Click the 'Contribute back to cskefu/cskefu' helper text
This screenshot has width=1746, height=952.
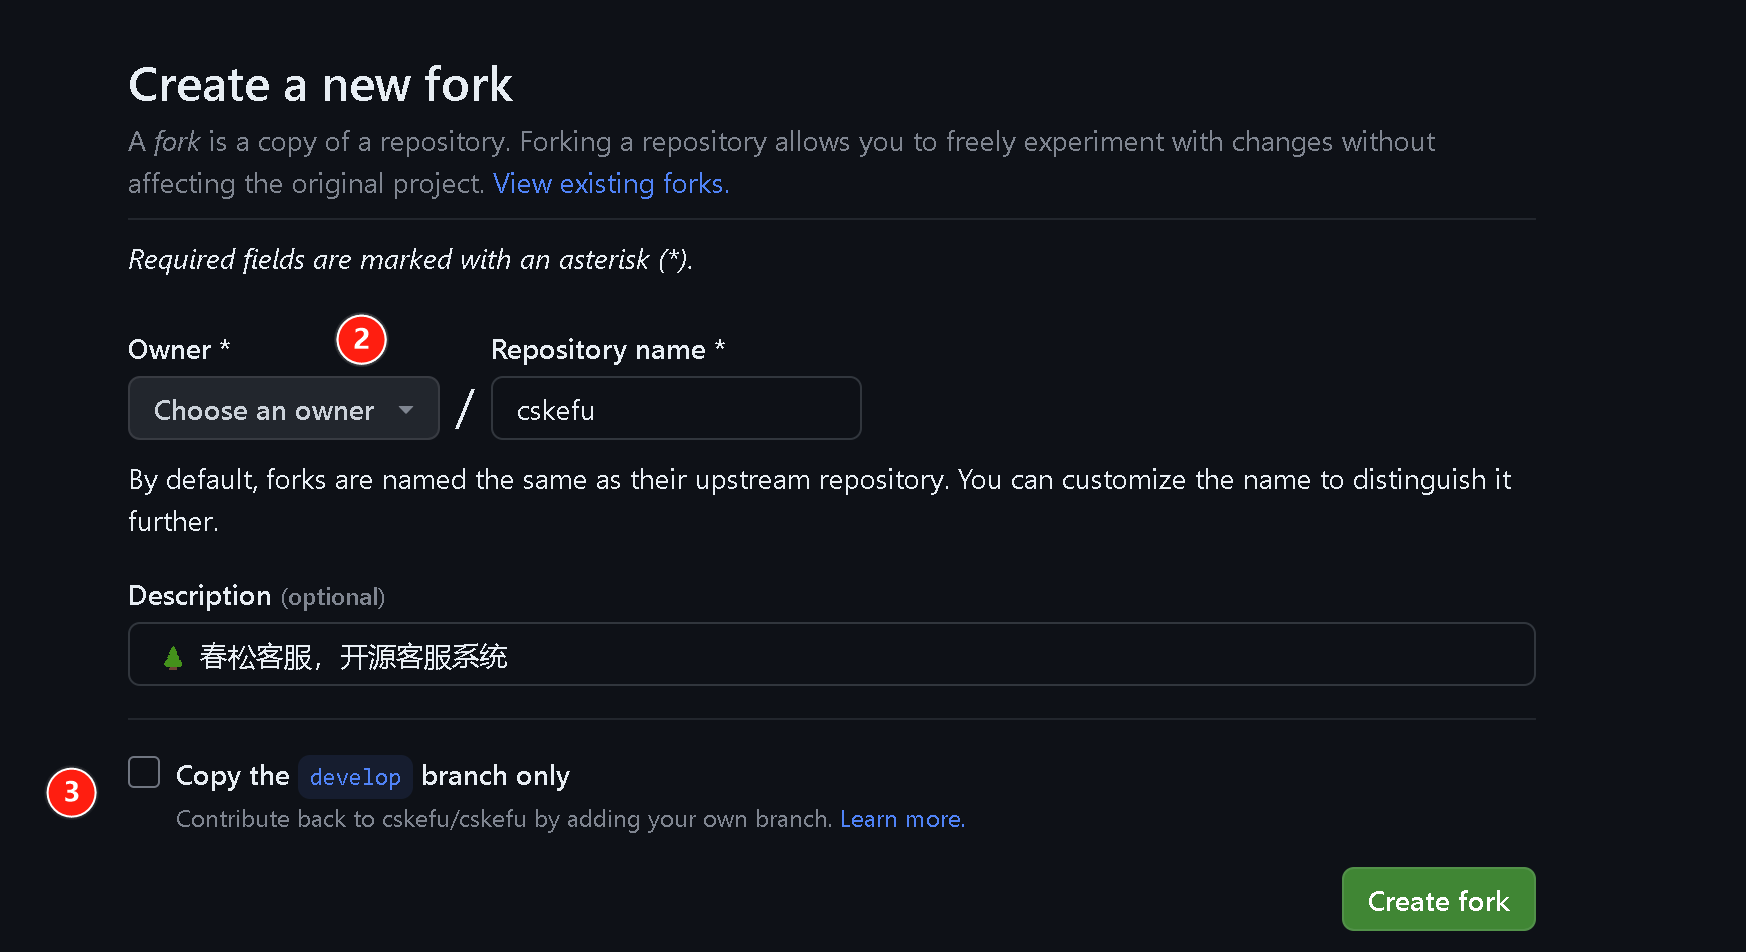pos(351,819)
